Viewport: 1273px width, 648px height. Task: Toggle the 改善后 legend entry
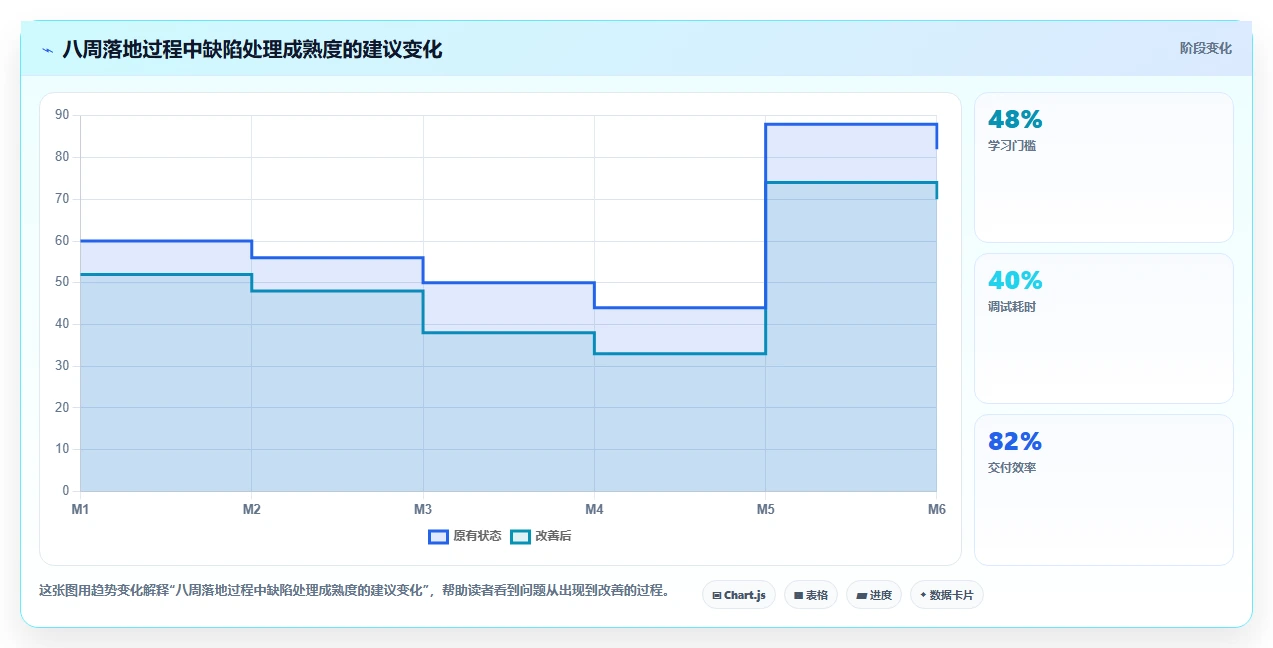click(541, 536)
